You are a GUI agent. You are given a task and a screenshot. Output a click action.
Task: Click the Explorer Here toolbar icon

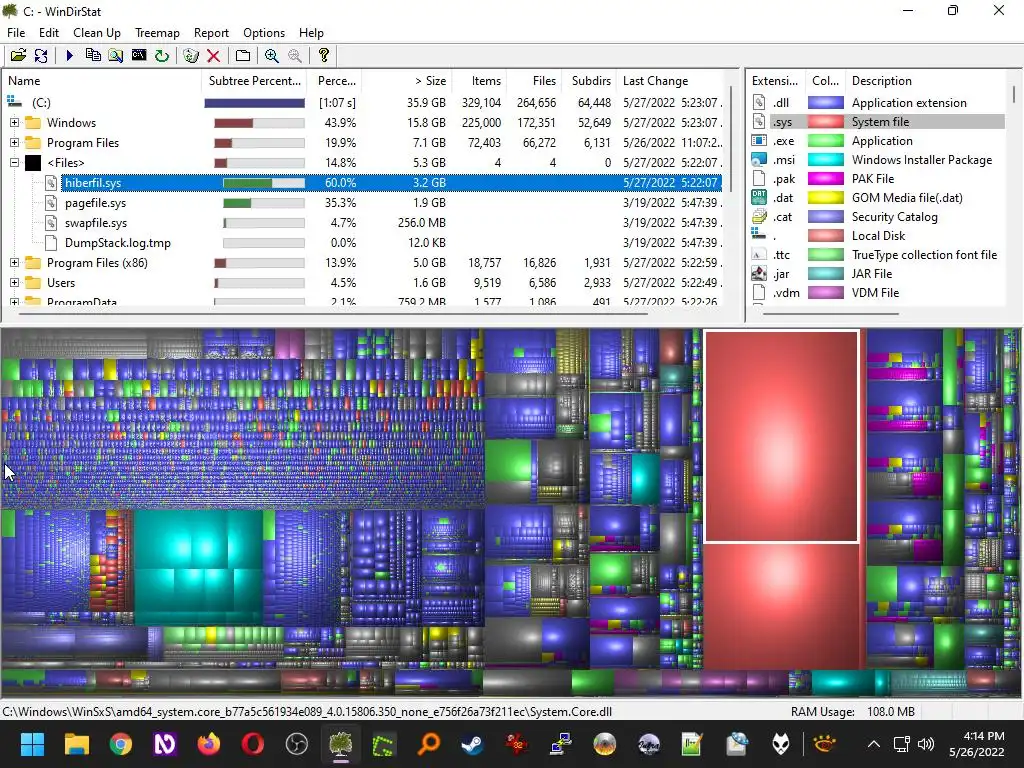(x=116, y=56)
